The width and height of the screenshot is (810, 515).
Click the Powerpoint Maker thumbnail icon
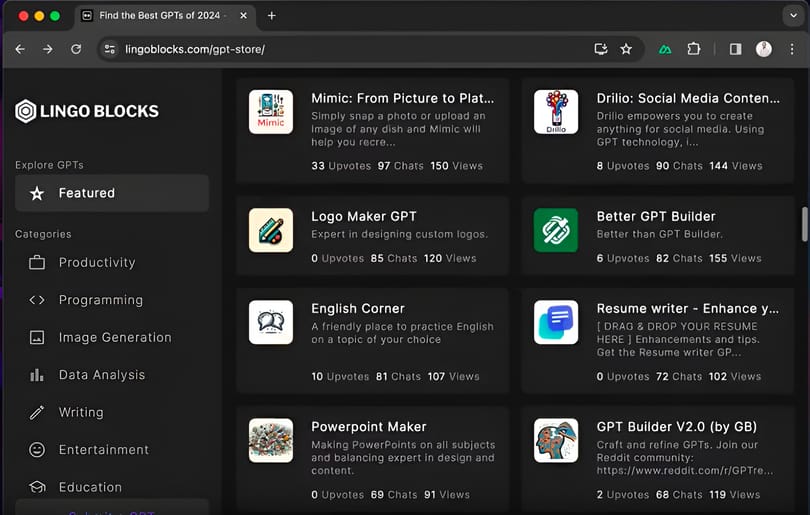click(x=271, y=440)
